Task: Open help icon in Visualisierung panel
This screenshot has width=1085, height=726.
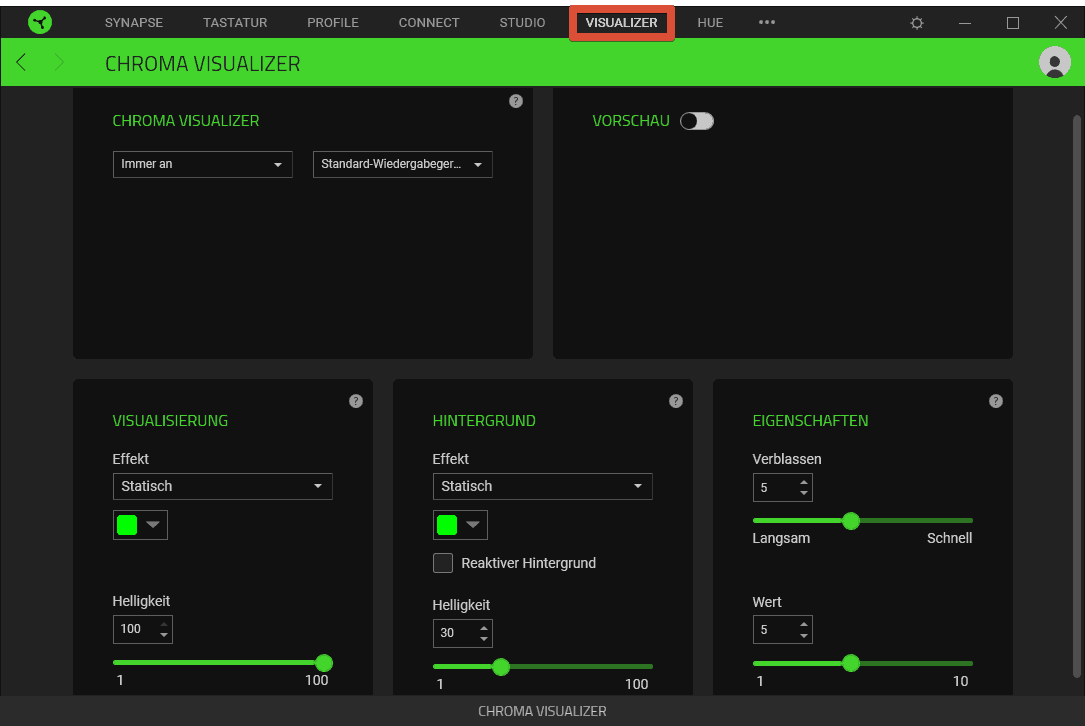Action: [x=356, y=401]
